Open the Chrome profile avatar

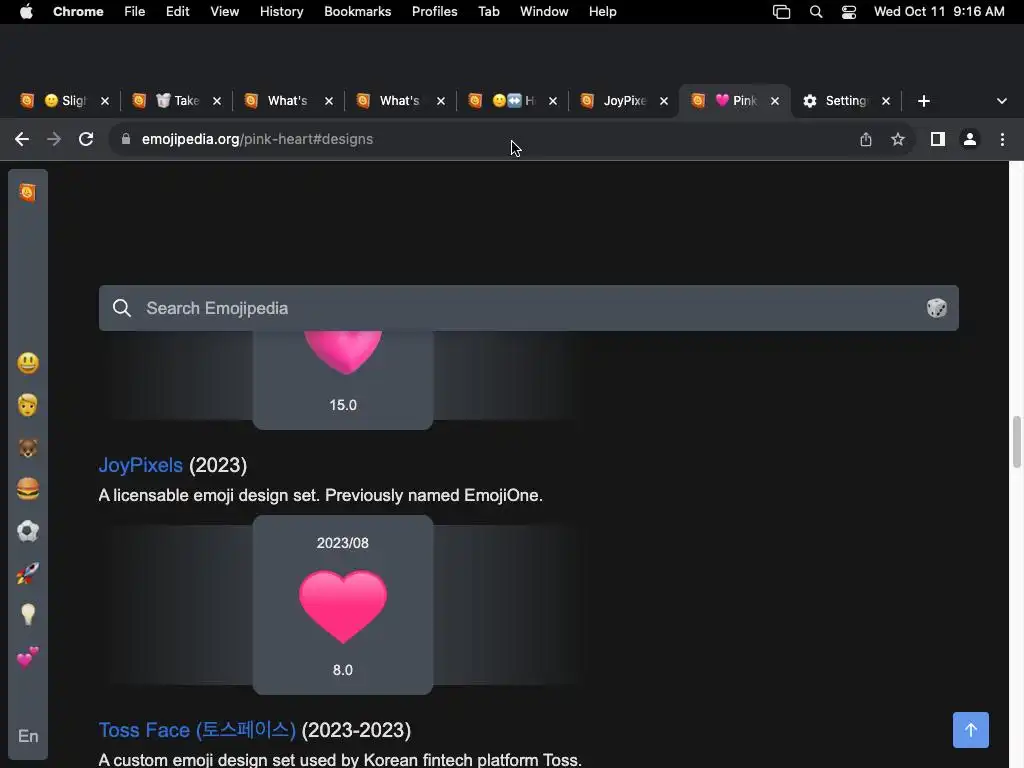coord(970,139)
